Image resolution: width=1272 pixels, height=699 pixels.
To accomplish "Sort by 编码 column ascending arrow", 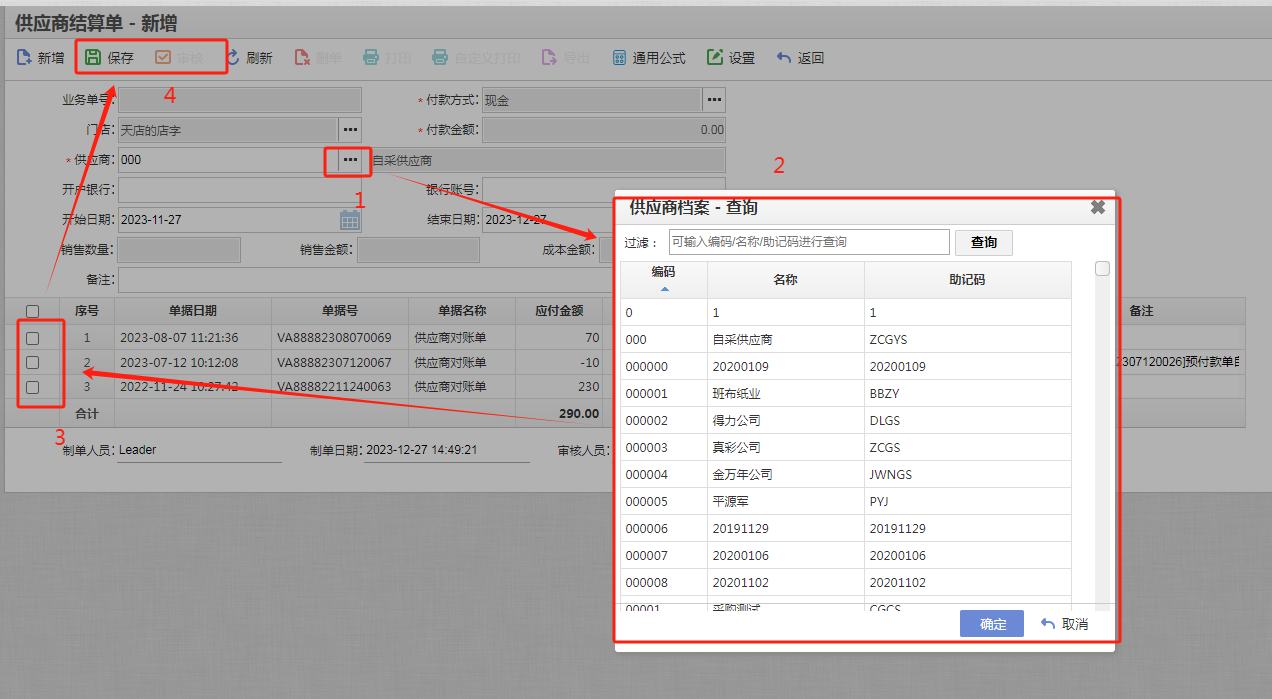I will (x=664, y=288).
